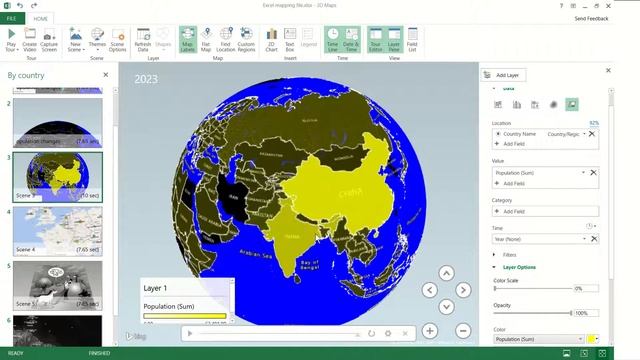The image size is (640, 360).
Task: Toggle the Layer Pane
Action: click(394, 40)
